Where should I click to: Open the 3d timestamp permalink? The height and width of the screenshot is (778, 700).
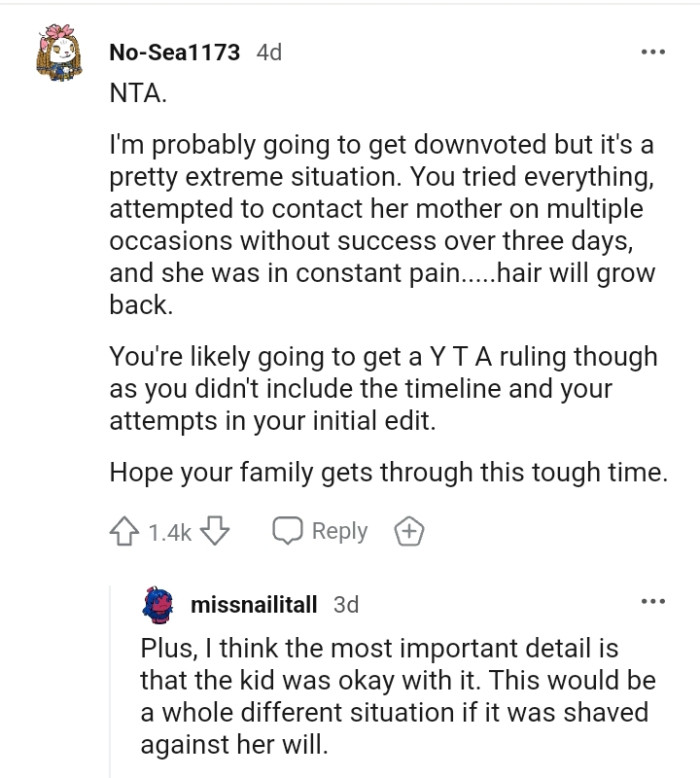(x=346, y=604)
